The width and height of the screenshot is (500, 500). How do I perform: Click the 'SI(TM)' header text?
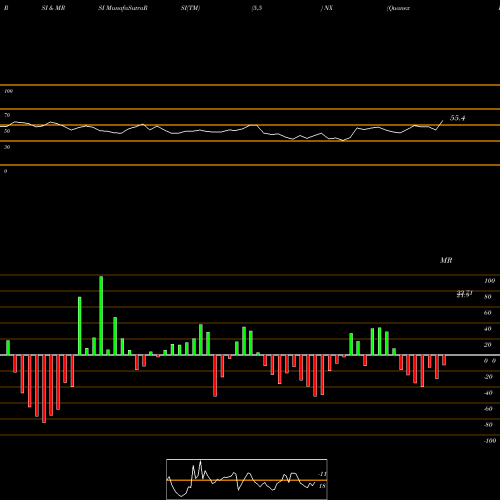pyautogui.click(x=190, y=8)
